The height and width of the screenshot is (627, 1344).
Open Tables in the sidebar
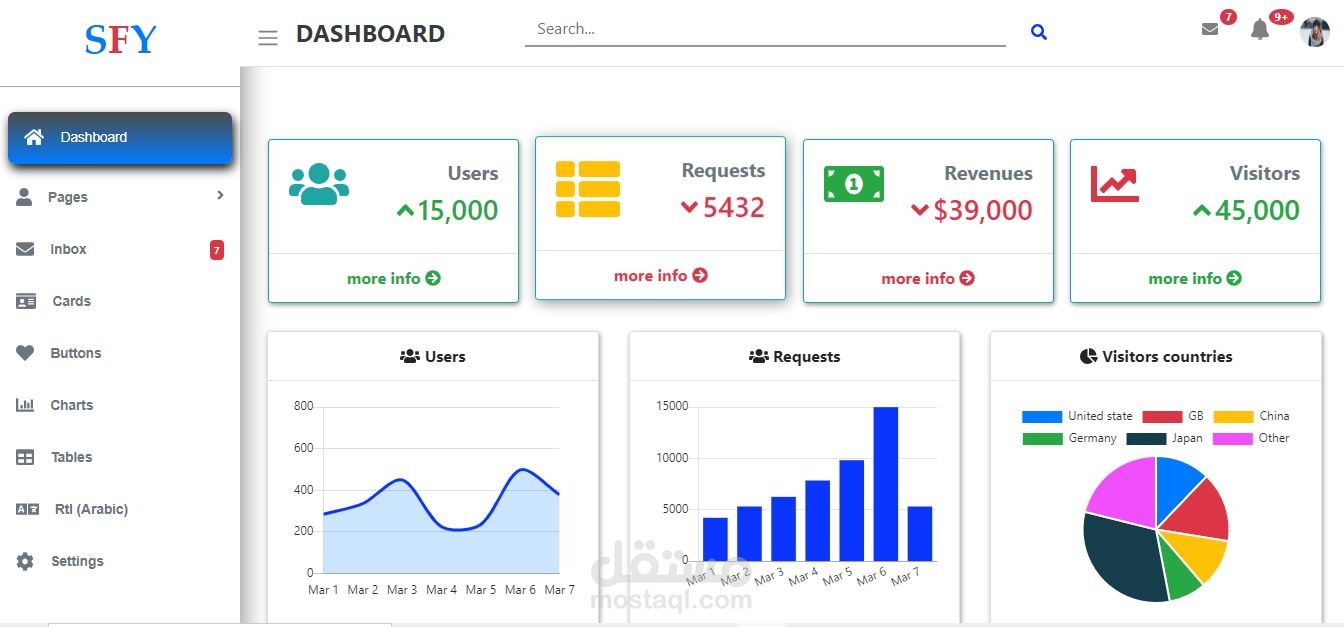[120, 457]
